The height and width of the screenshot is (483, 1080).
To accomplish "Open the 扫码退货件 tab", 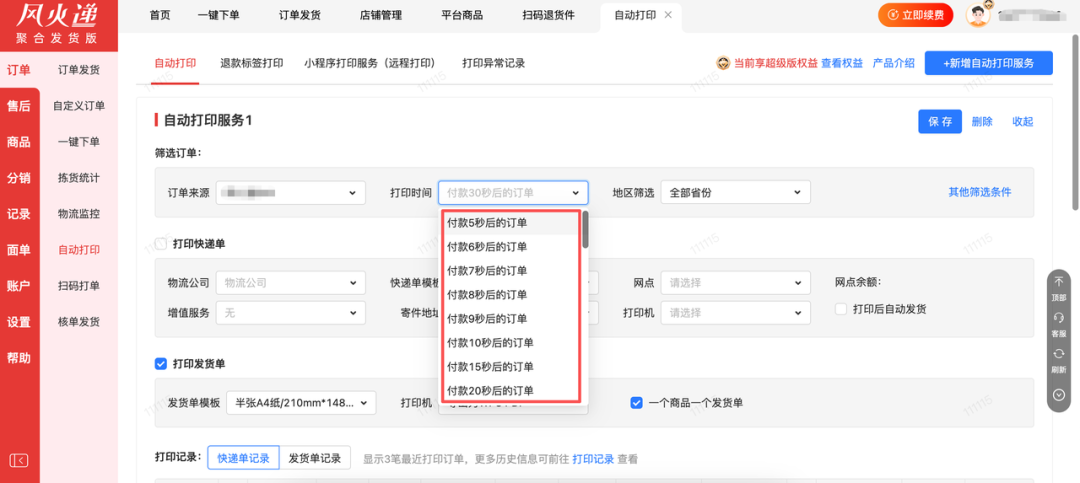I will coord(548,15).
